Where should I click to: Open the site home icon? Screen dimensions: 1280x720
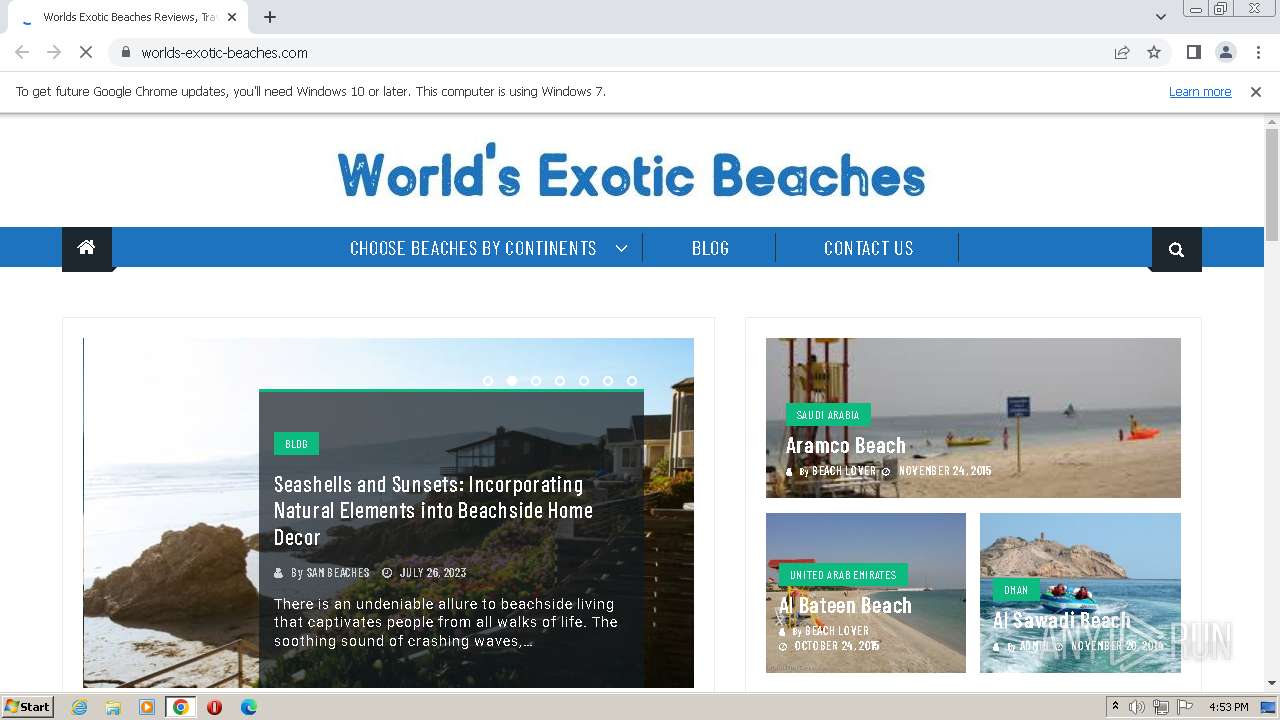click(x=87, y=248)
